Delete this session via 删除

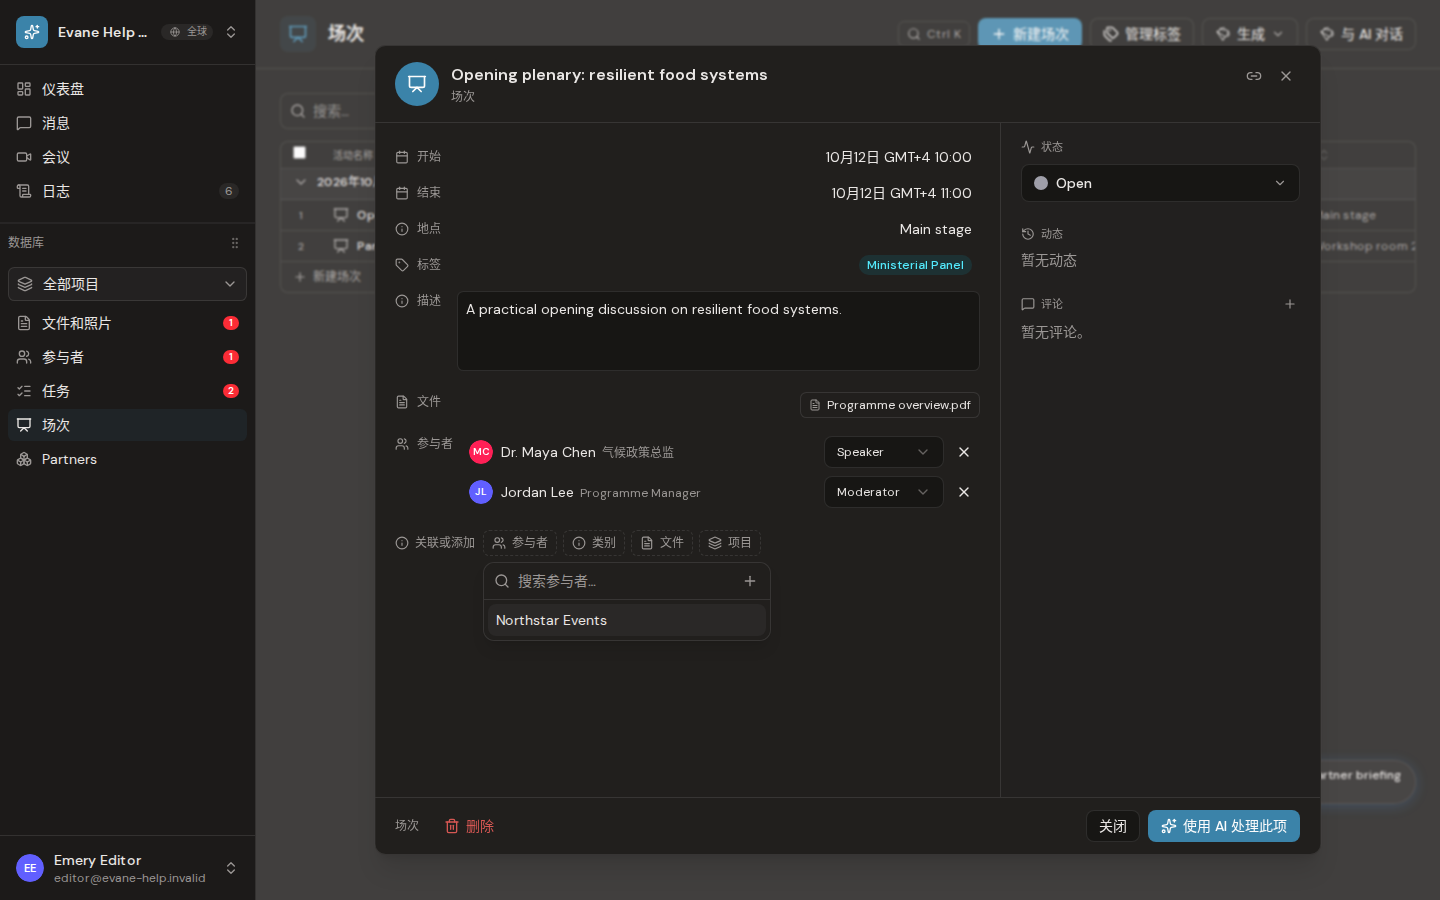pos(469,826)
